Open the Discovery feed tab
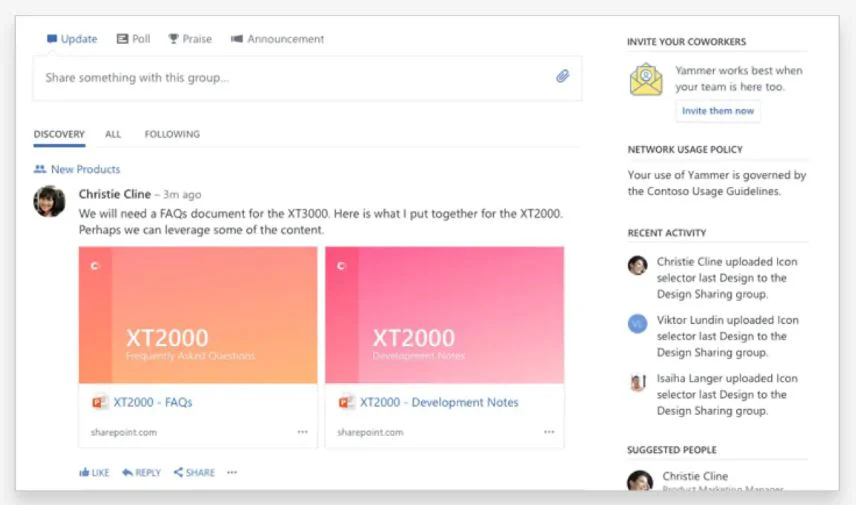 coord(59,134)
